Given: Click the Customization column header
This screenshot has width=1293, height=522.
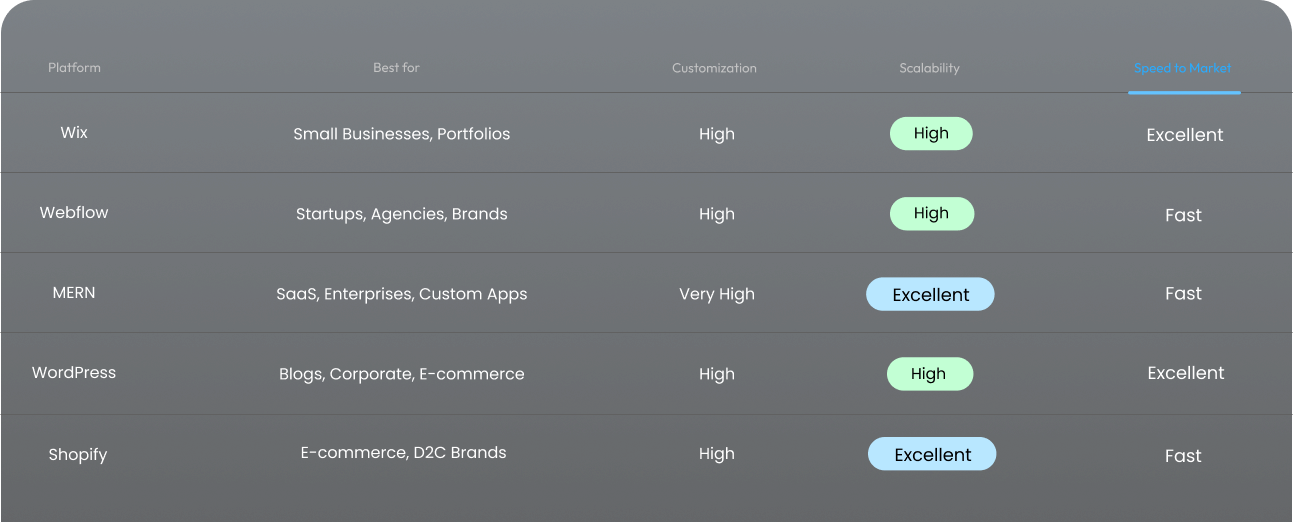Looking at the screenshot, I should [x=714, y=68].
